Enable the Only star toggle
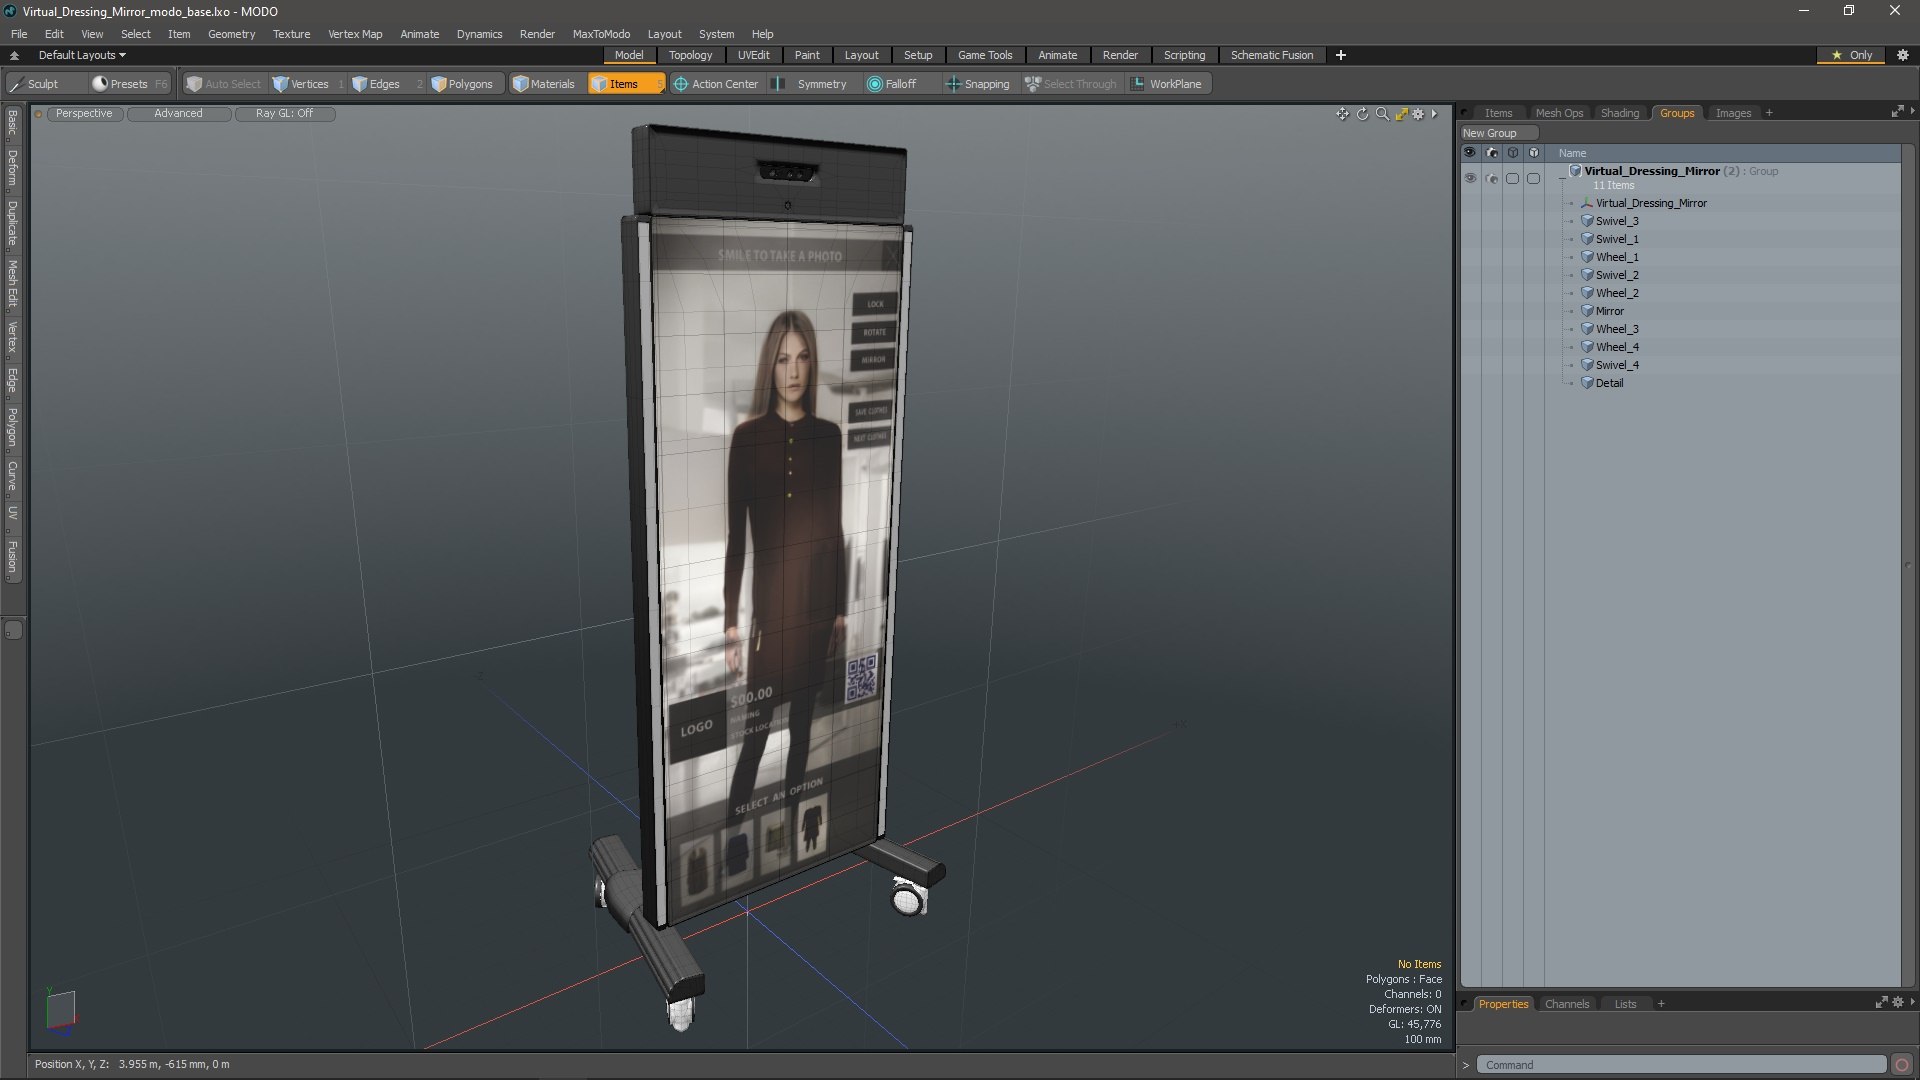Image resolution: width=1920 pixels, height=1080 pixels. click(x=1851, y=55)
